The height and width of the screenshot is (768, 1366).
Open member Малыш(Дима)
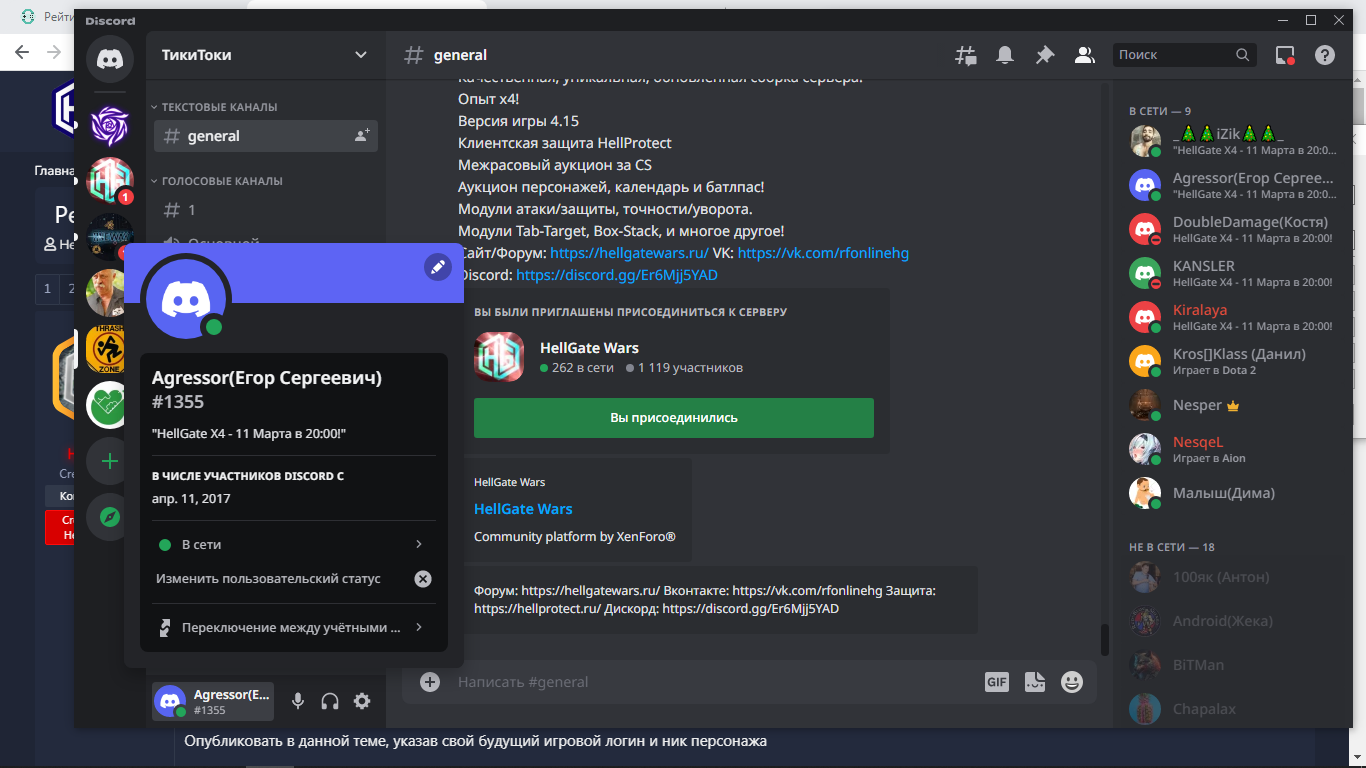[1235, 493]
